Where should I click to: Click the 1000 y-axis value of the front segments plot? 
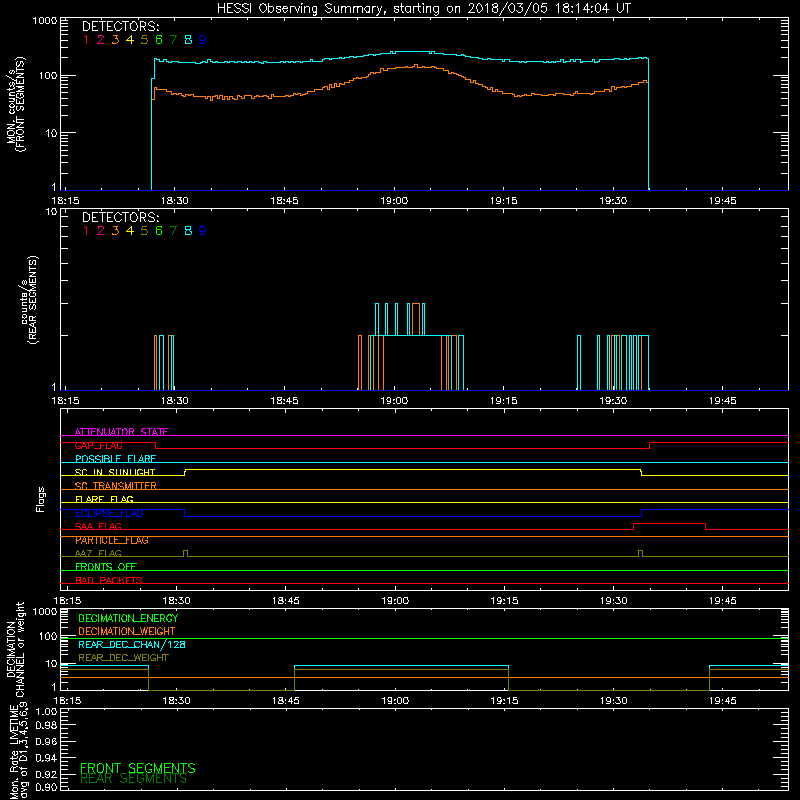(45, 21)
